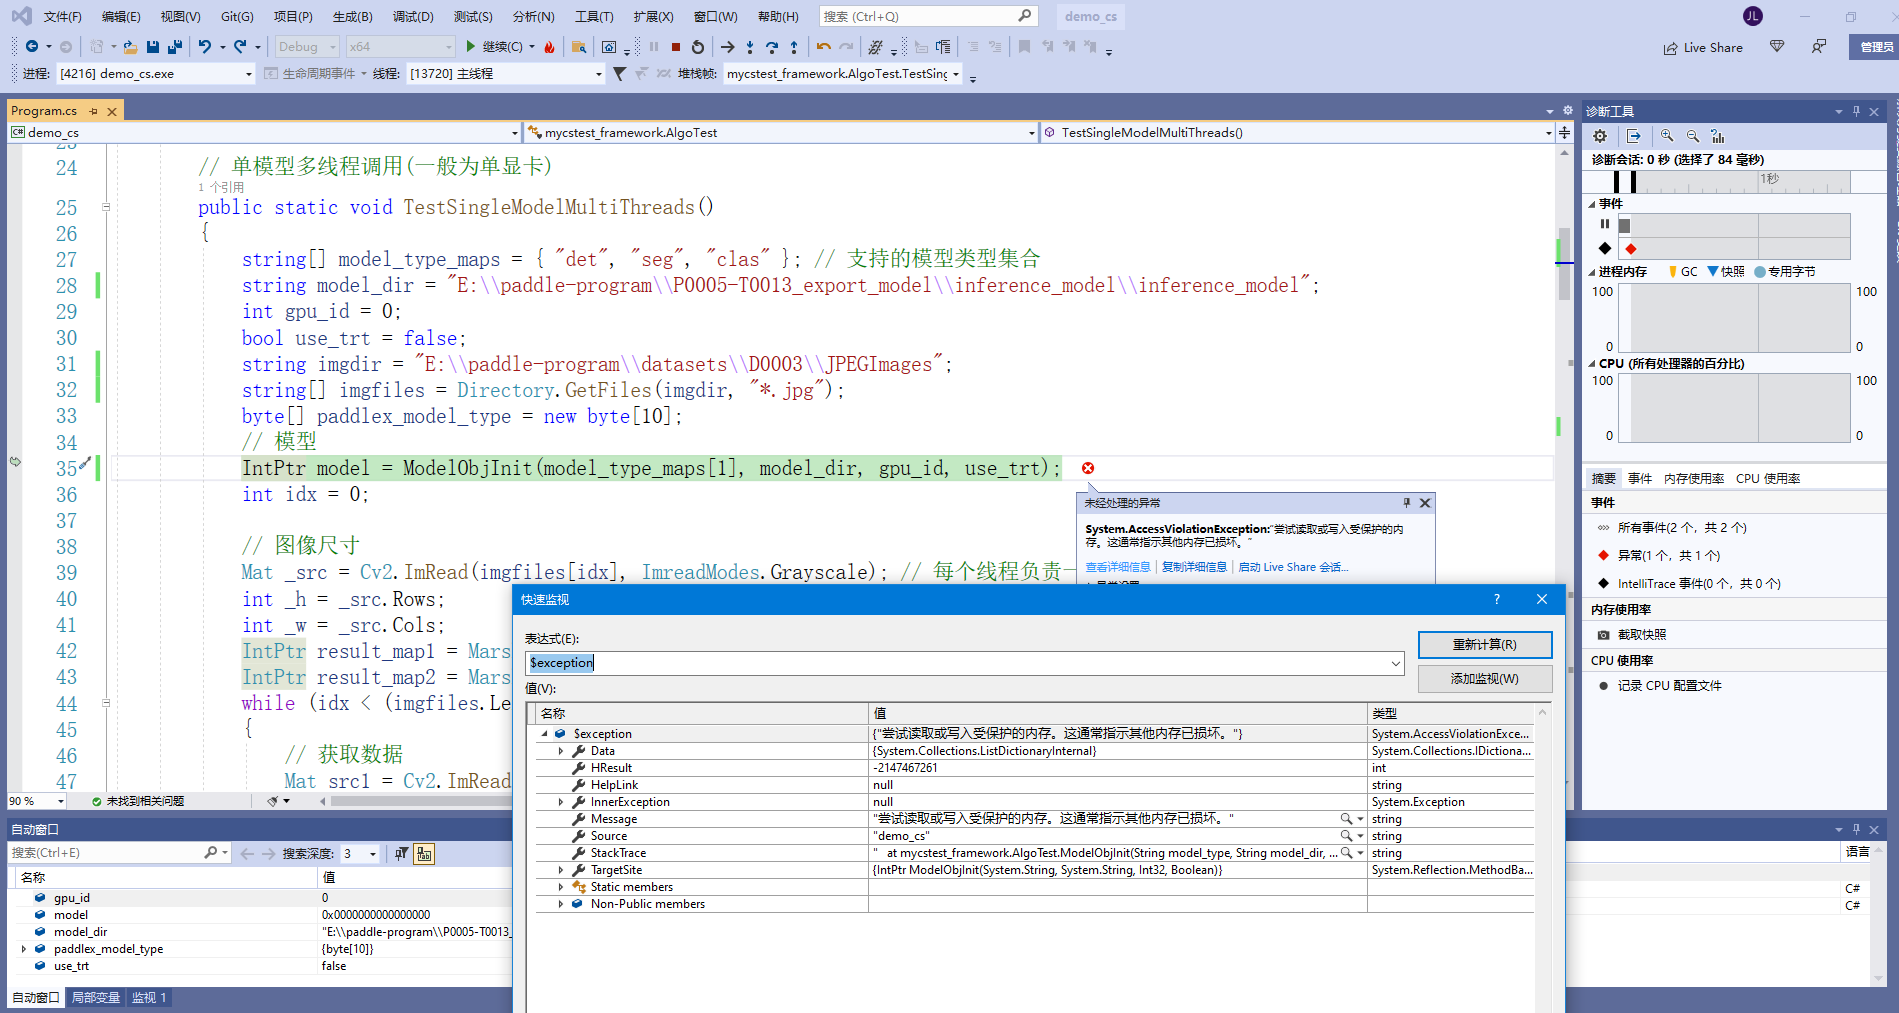Open the process dropdown demo_cs.exe
The width and height of the screenshot is (1899, 1013).
click(x=249, y=74)
